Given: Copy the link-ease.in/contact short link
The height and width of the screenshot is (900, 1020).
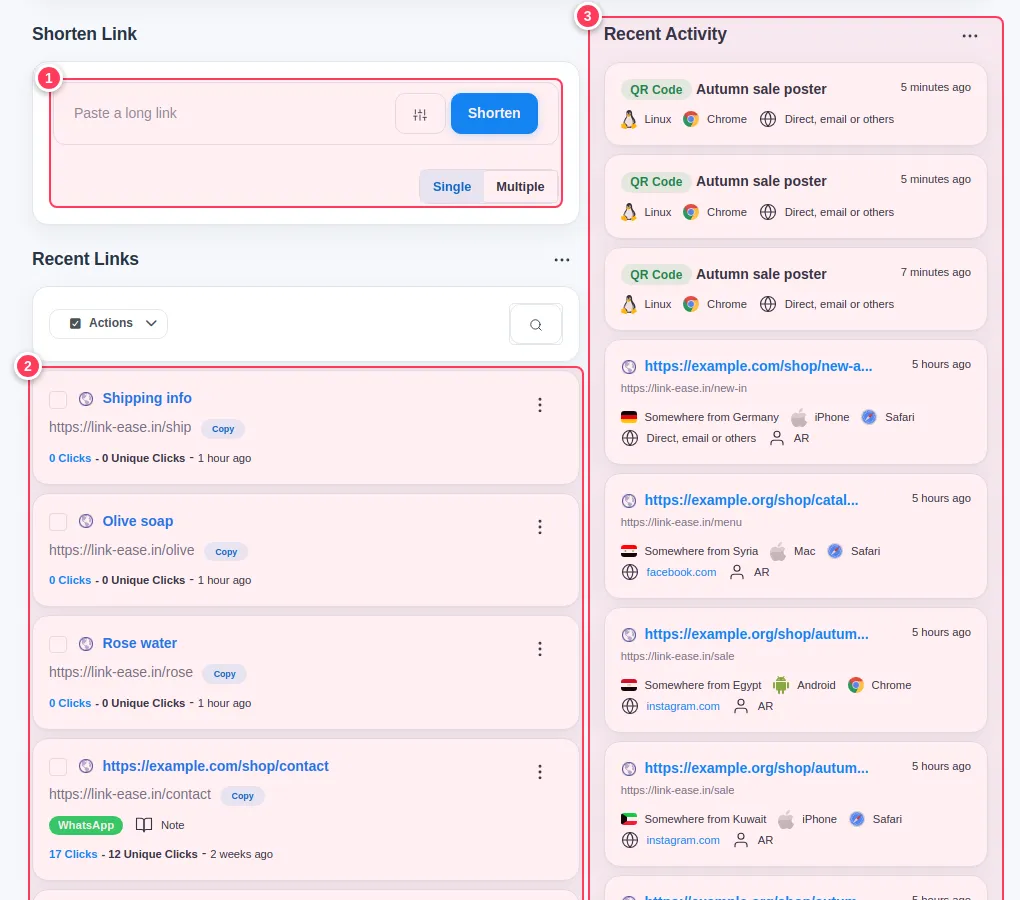Looking at the screenshot, I should [243, 795].
